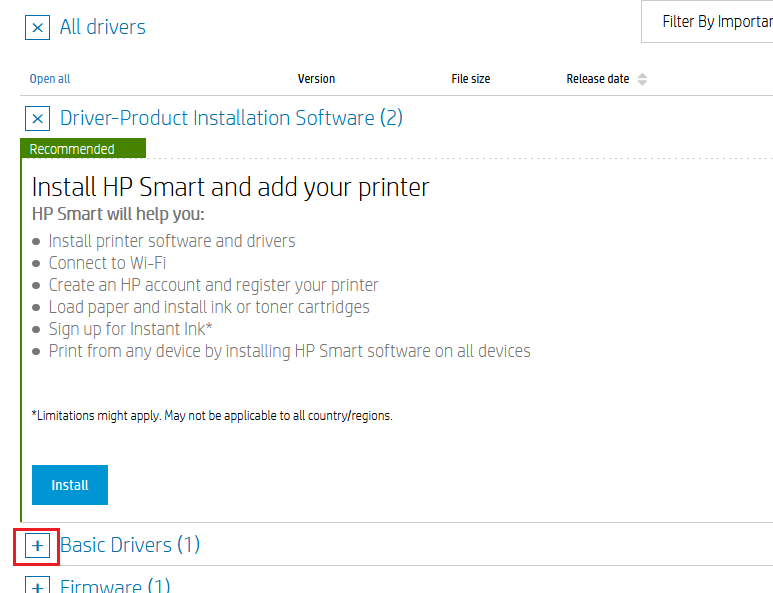The height and width of the screenshot is (593, 773).
Task: Click 'Load paper and install ink' text
Action: (x=209, y=307)
